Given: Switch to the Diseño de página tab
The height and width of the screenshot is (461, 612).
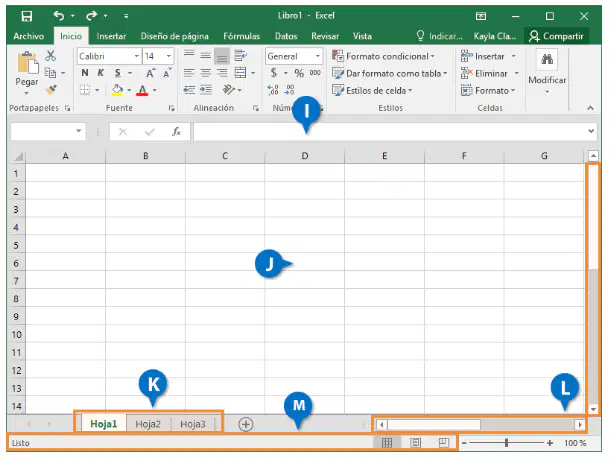Looking at the screenshot, I should (x=174, y=36).
